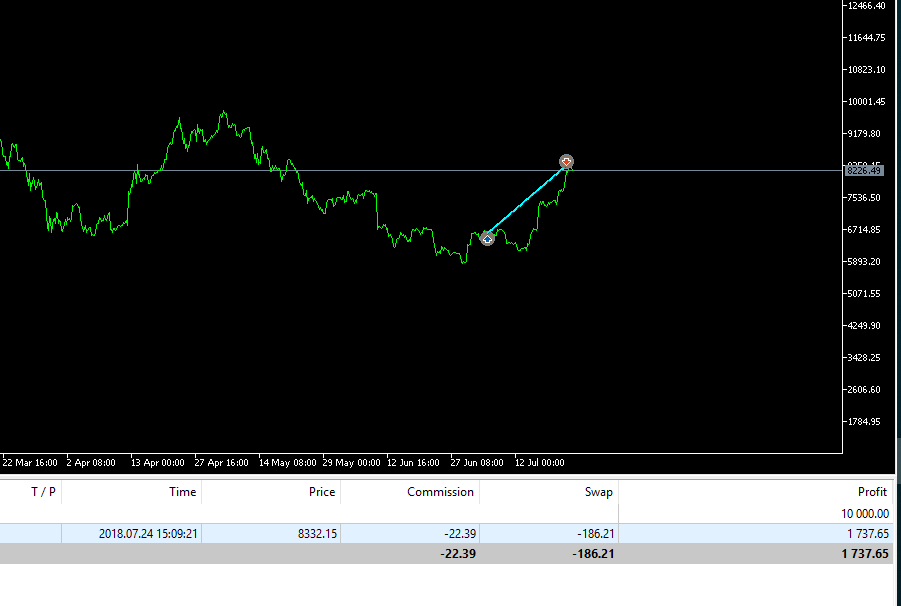Select the horizontal current price line
Image resolution: width=901 pixels, height=606 pixels.
tap(300, 171)
